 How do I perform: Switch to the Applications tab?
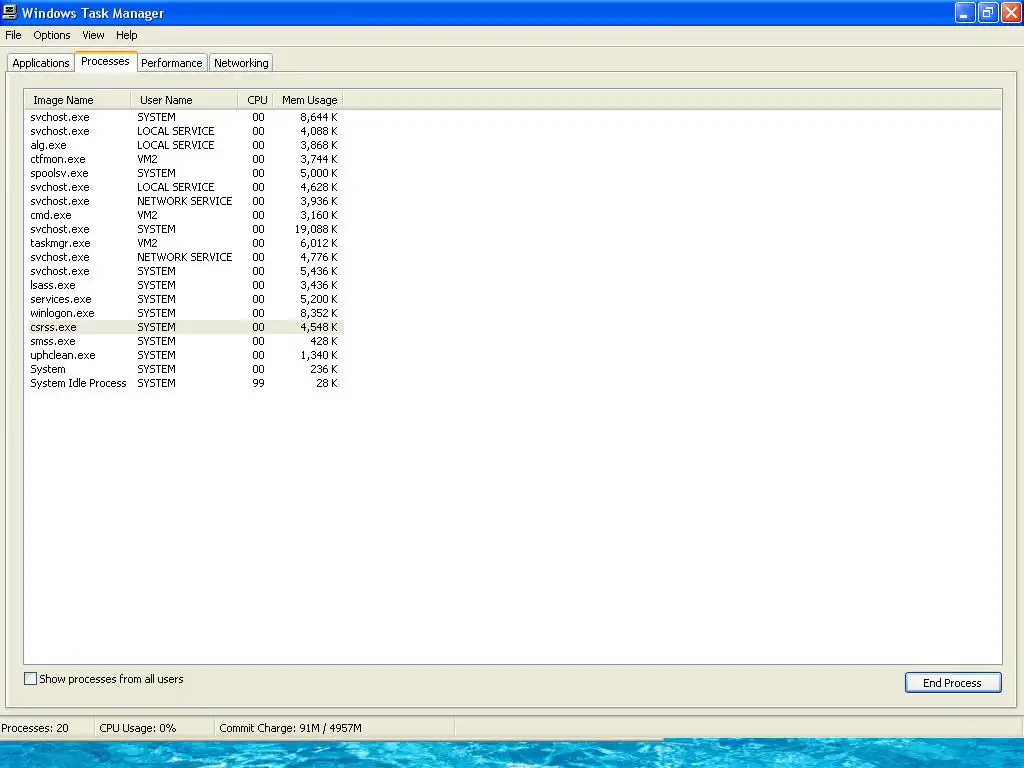(40, 63)
